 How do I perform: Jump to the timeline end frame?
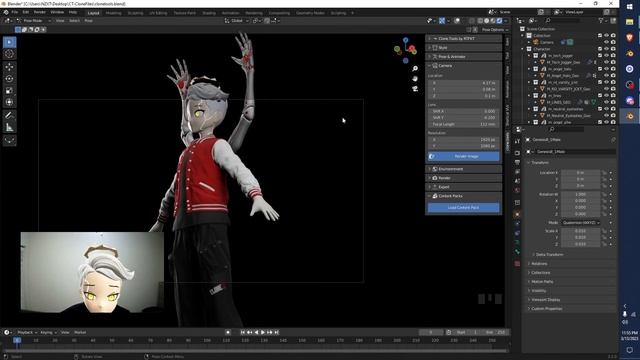coord(276,332)
